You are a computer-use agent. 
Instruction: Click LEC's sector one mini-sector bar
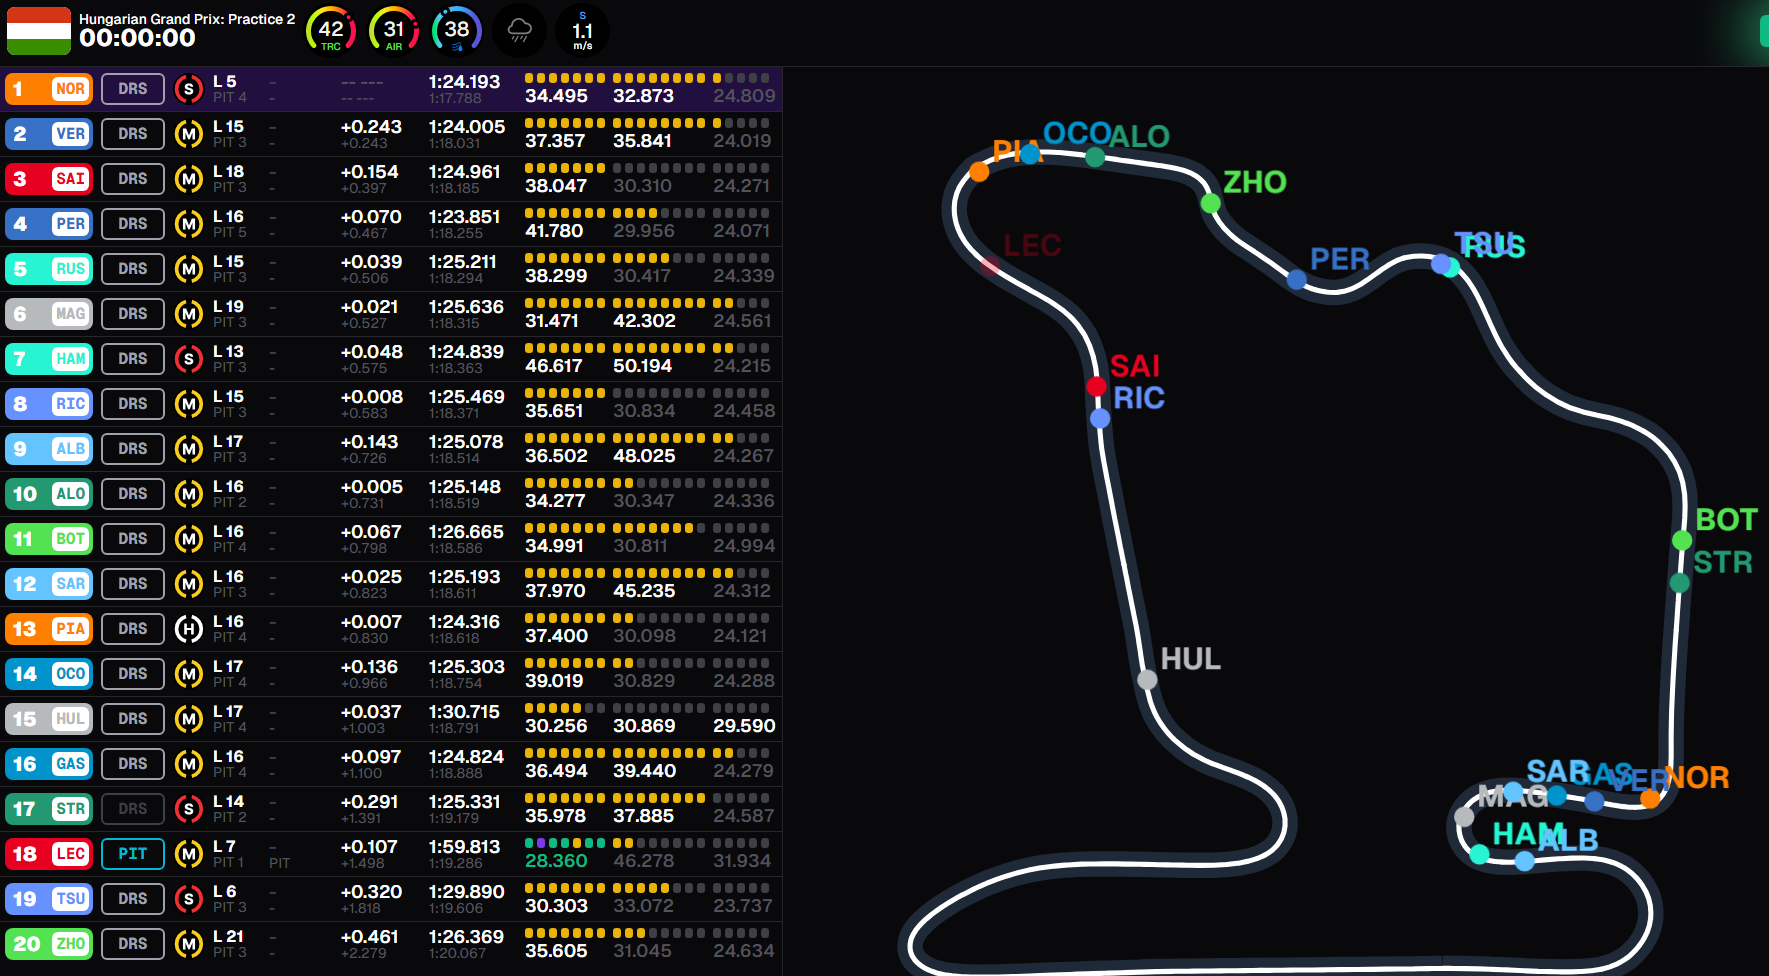565,843
